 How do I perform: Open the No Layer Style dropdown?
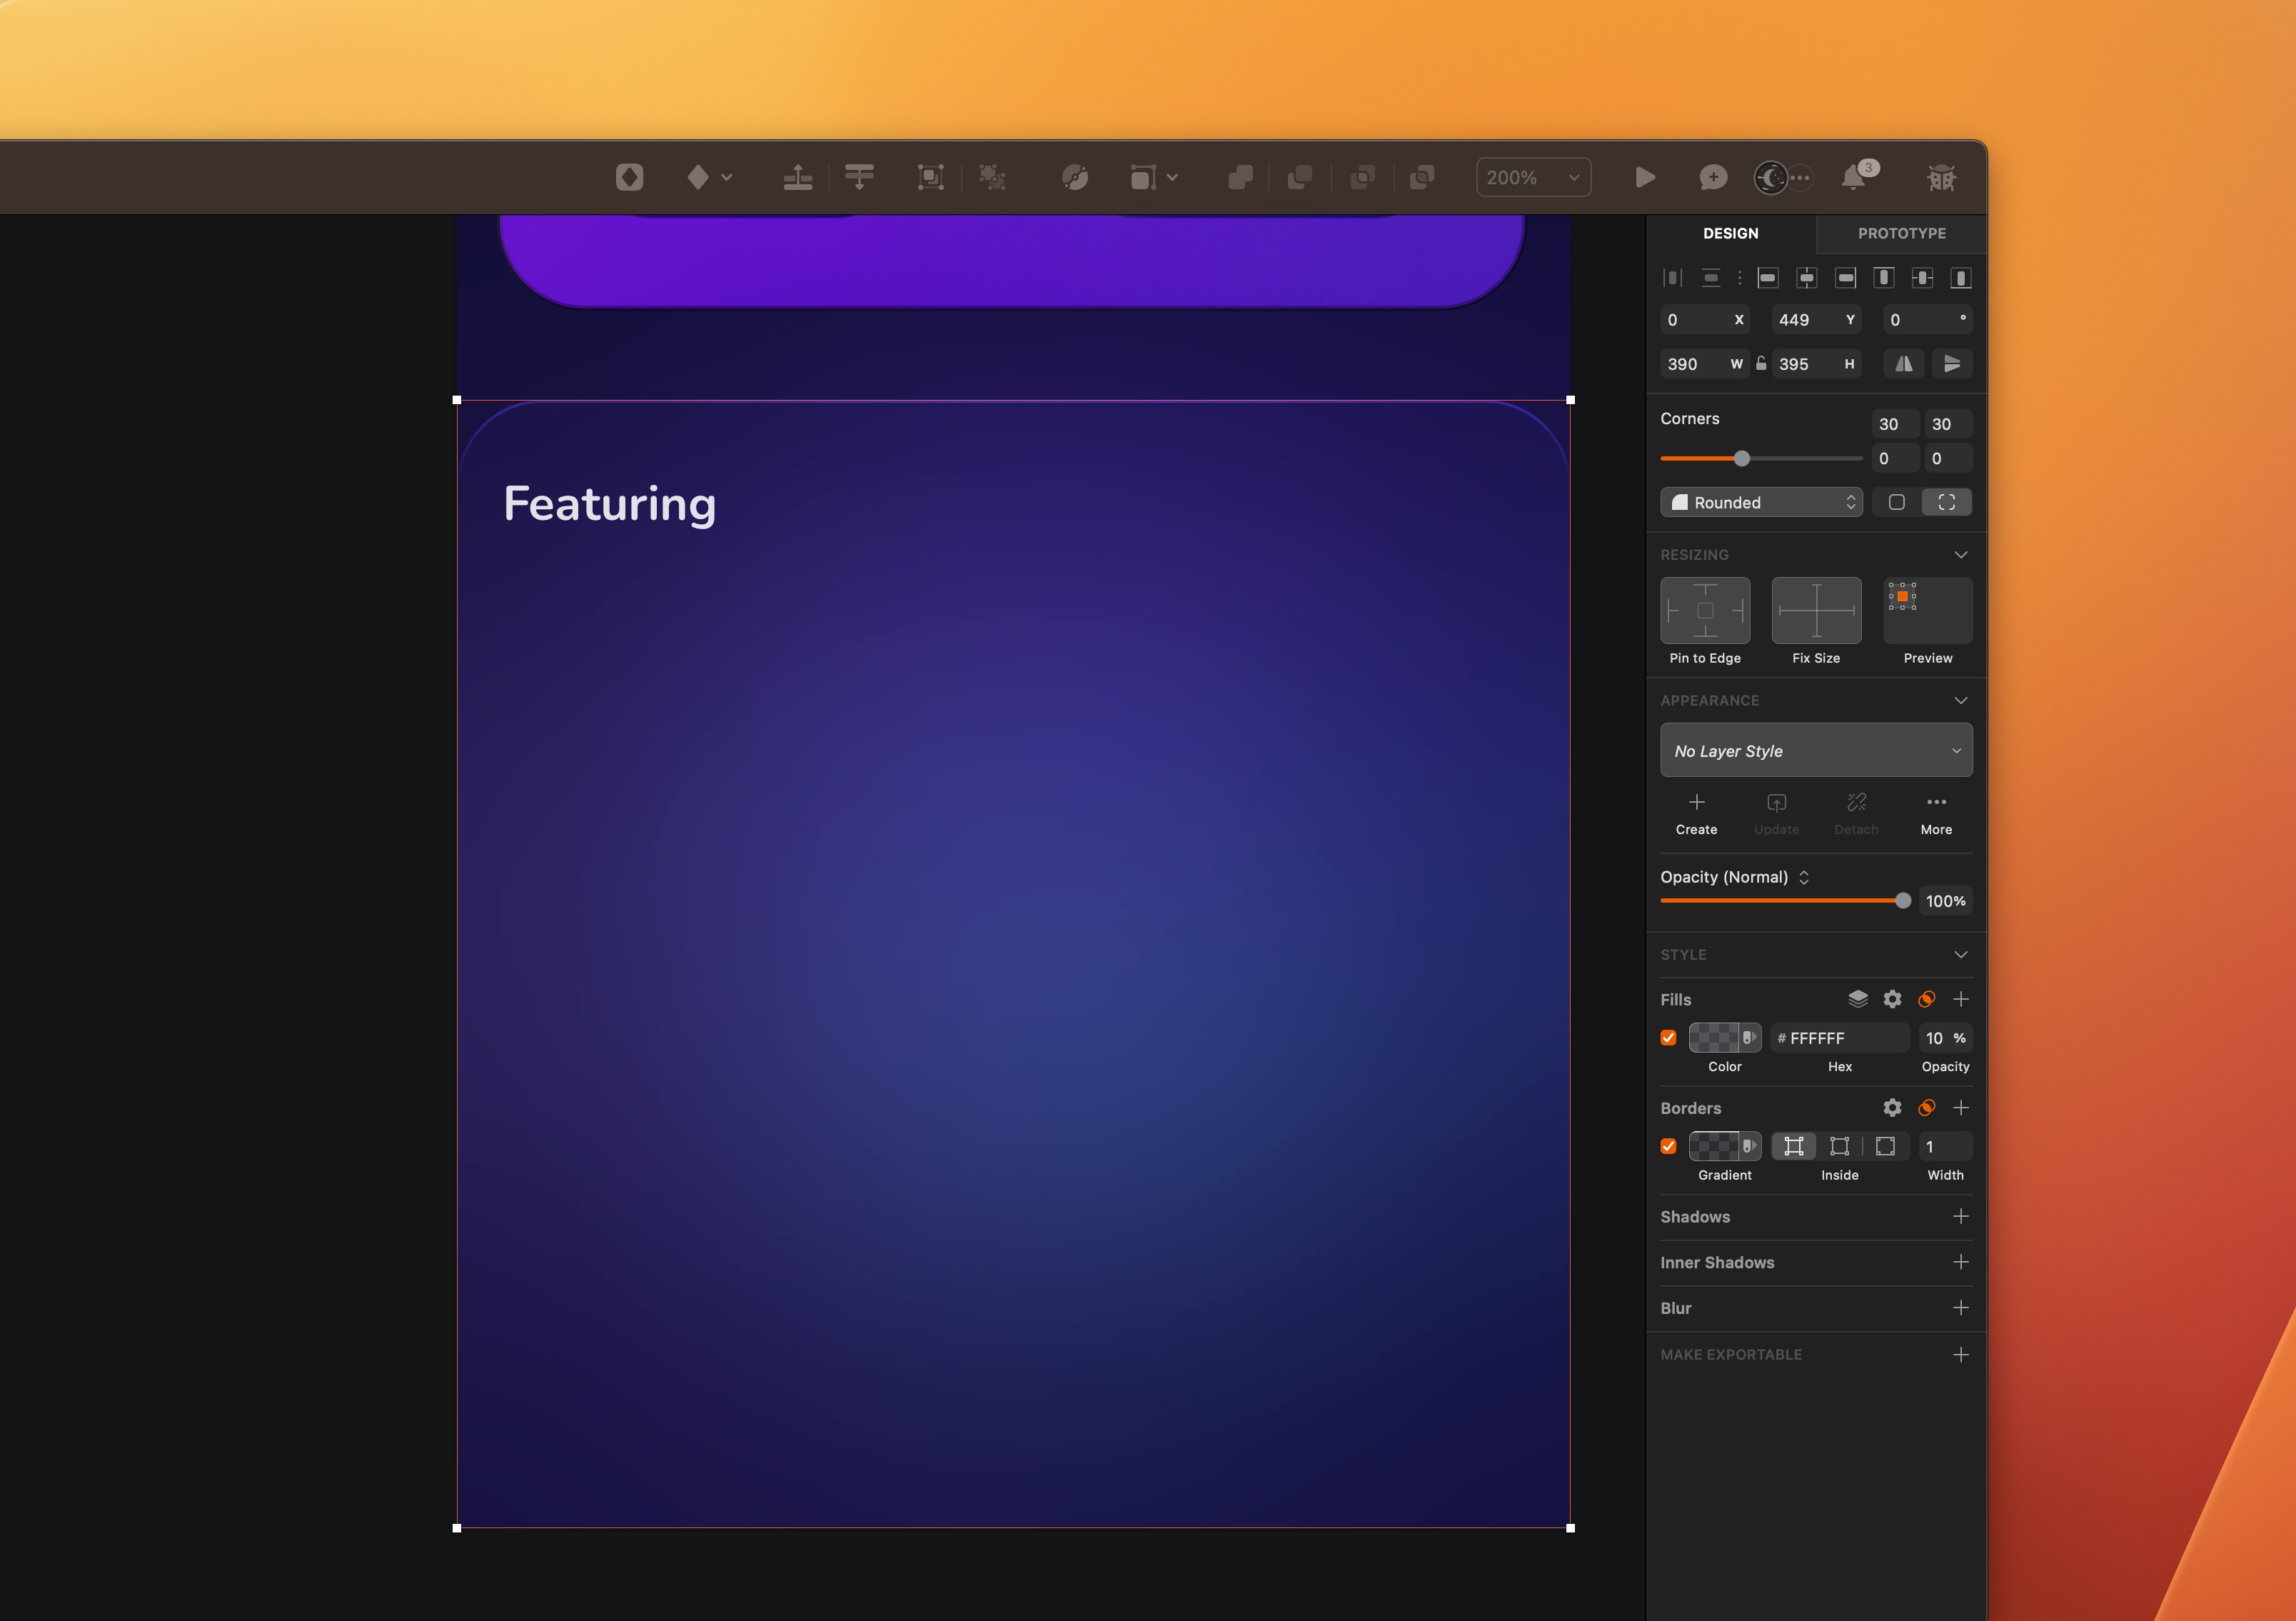[x=1816, y=749]
